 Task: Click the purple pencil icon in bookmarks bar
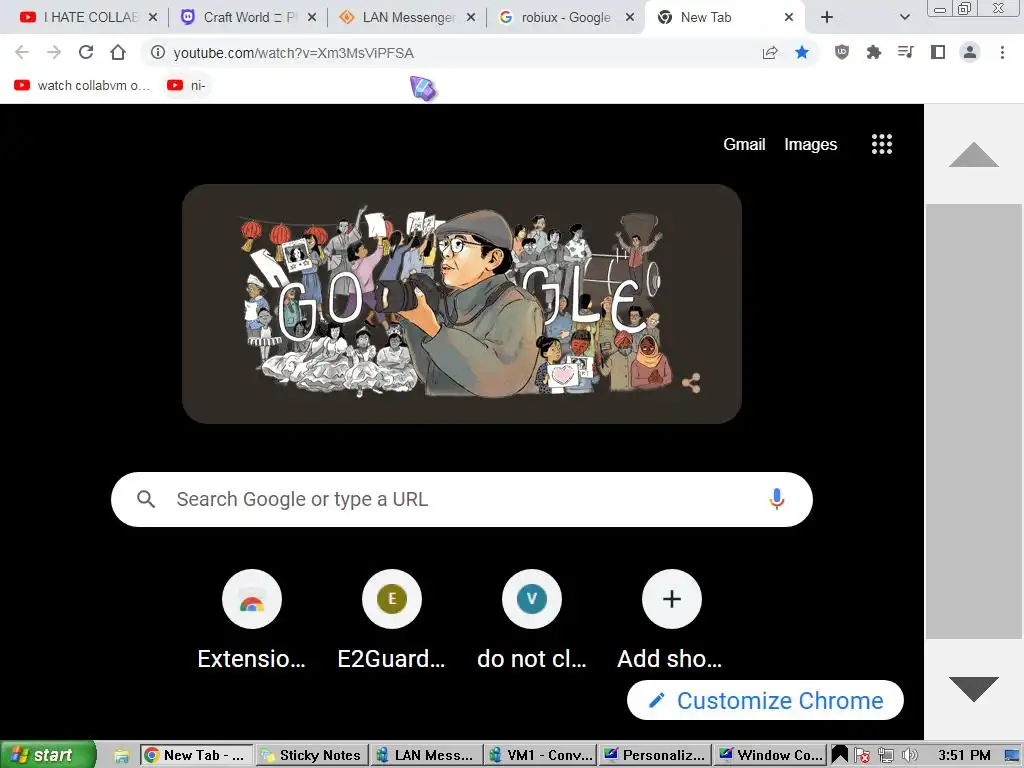pyautogui.click(x=423, y=88)
